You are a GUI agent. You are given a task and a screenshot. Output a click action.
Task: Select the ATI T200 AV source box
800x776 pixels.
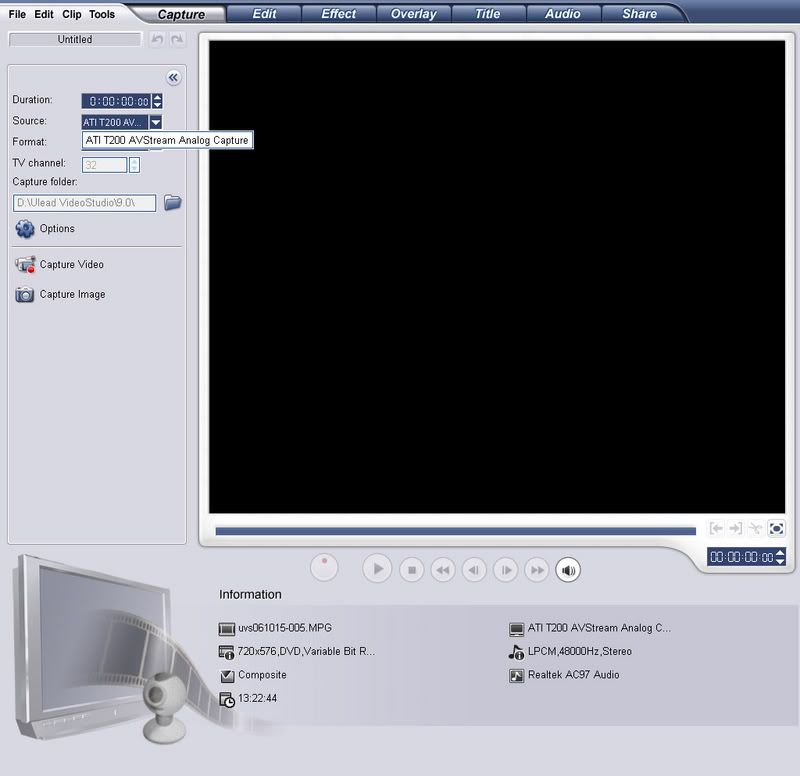115,122
